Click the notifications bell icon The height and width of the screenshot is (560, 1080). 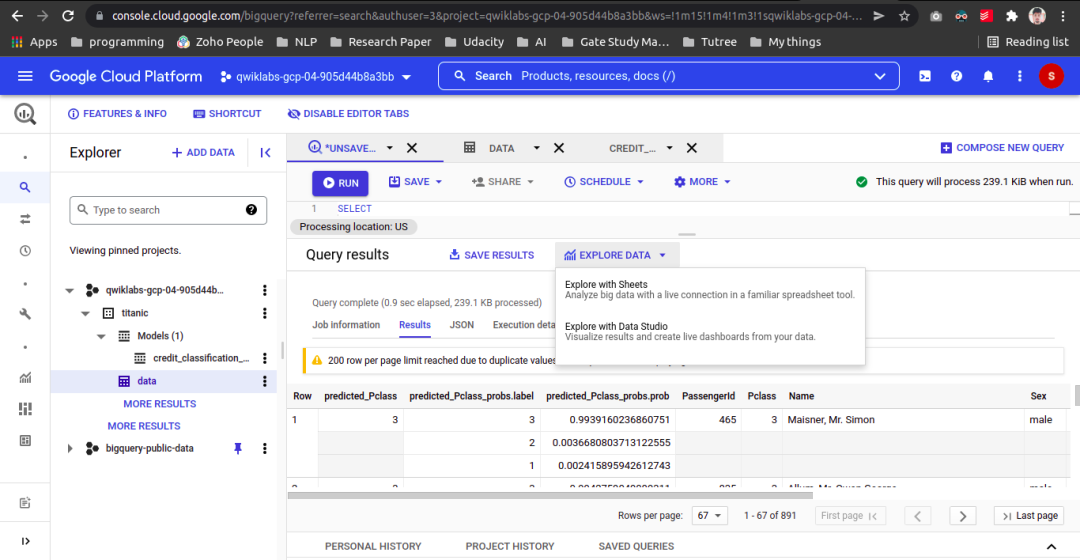click(988, 76)
